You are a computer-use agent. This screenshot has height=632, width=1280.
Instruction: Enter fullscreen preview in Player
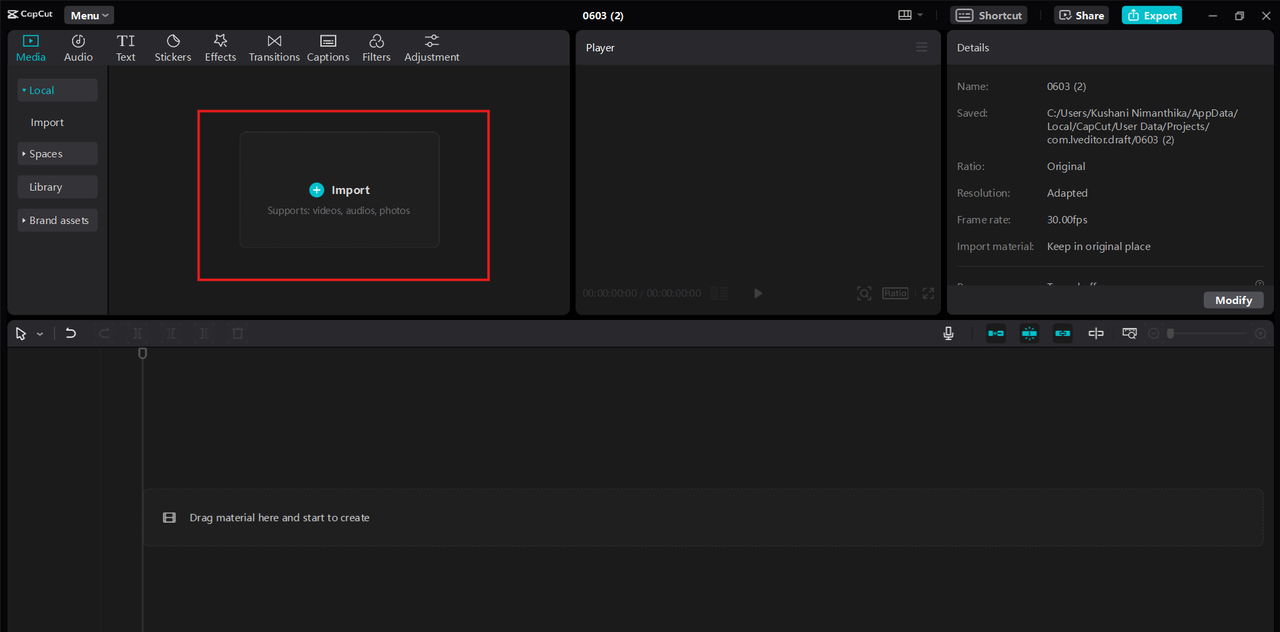[x=928, y=293]
